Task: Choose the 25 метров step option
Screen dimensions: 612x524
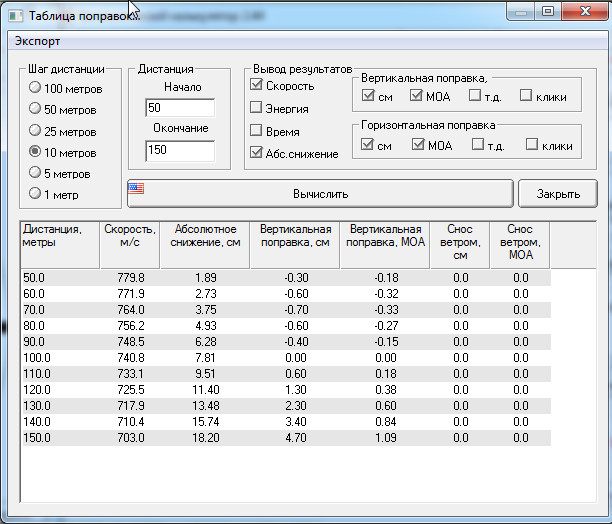Action: point(36,130)
